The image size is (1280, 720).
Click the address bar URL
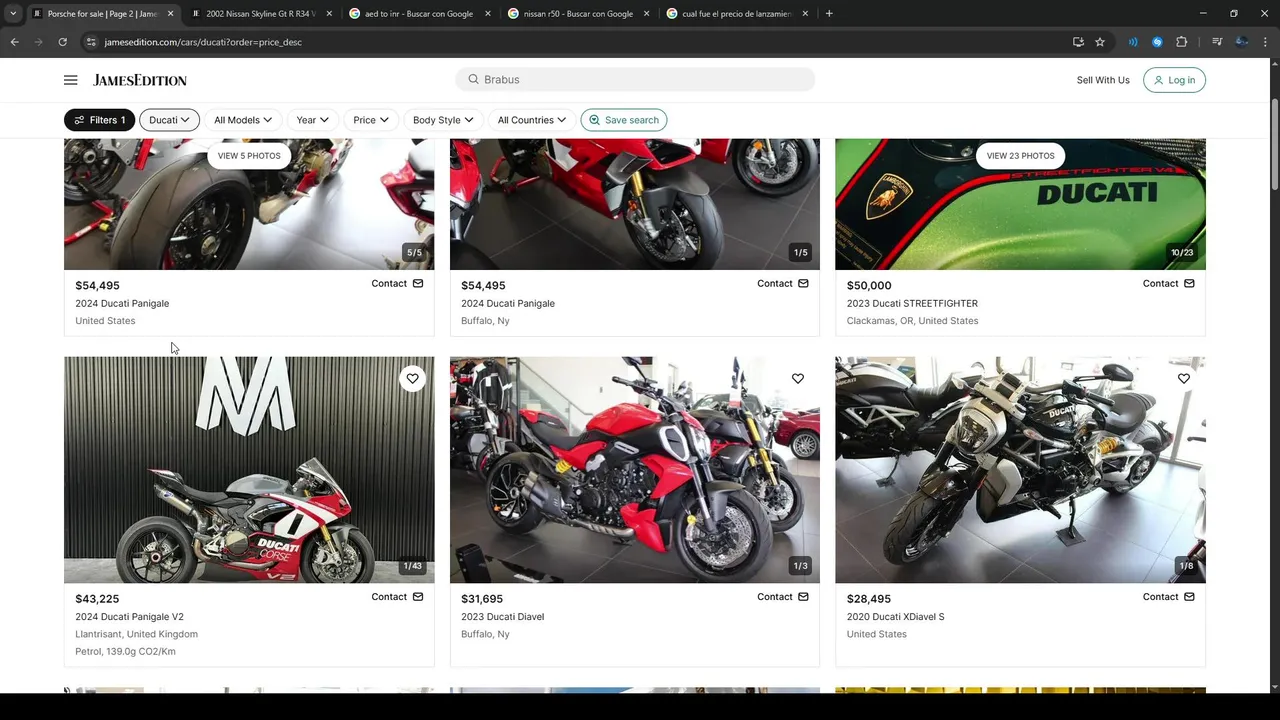[x=203, y=42]
